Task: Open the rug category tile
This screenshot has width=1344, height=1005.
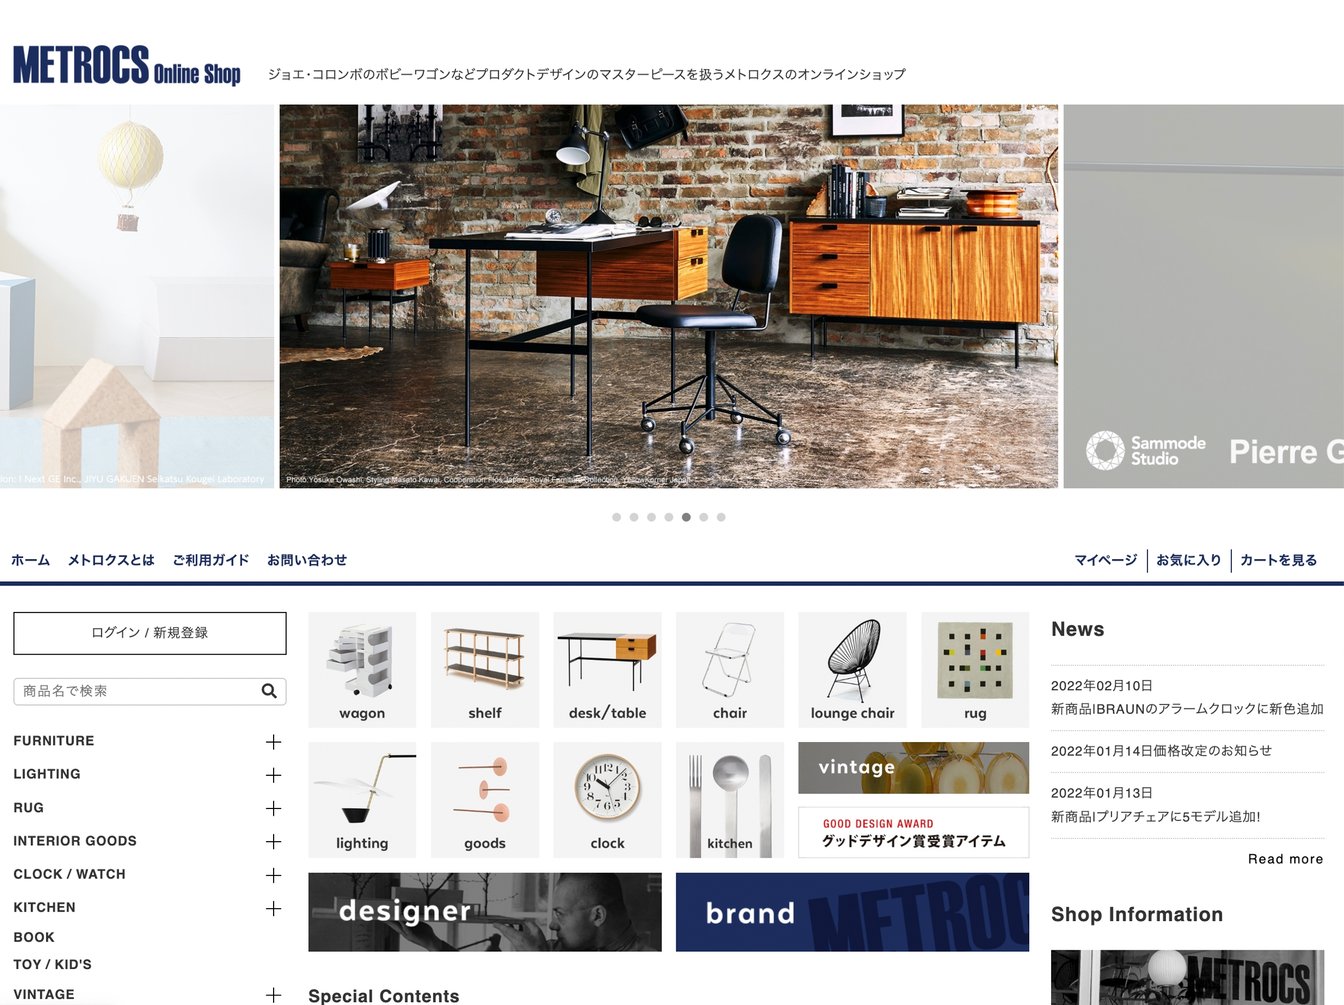Action: pyautogui.click(x=975, y=669)
